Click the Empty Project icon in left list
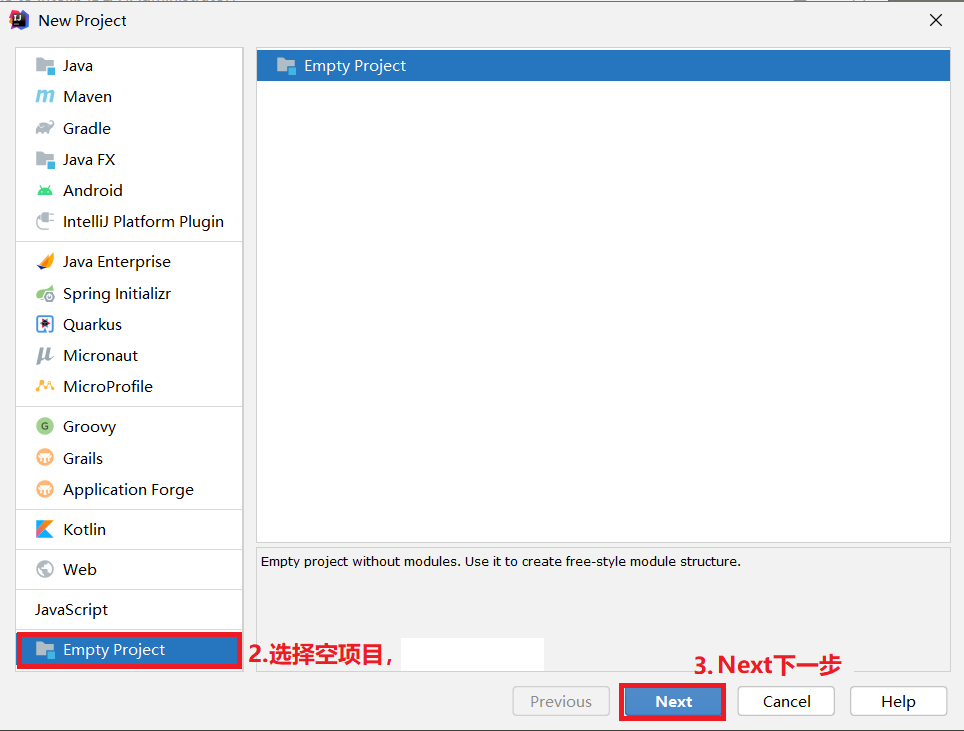964x731 pixels. 45,649
